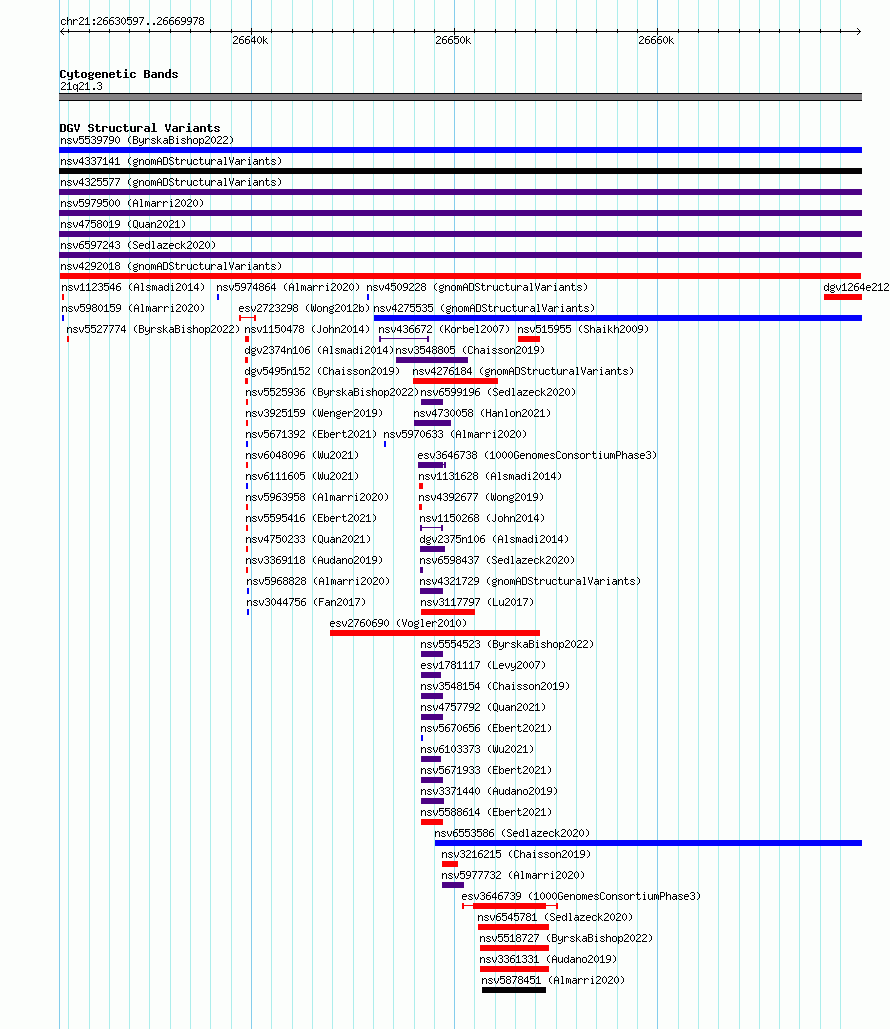Screen dimensions: 890x1029
Task: Select black bar of nsv5878451 (Almarri2020)
Action: pos(514,990)
